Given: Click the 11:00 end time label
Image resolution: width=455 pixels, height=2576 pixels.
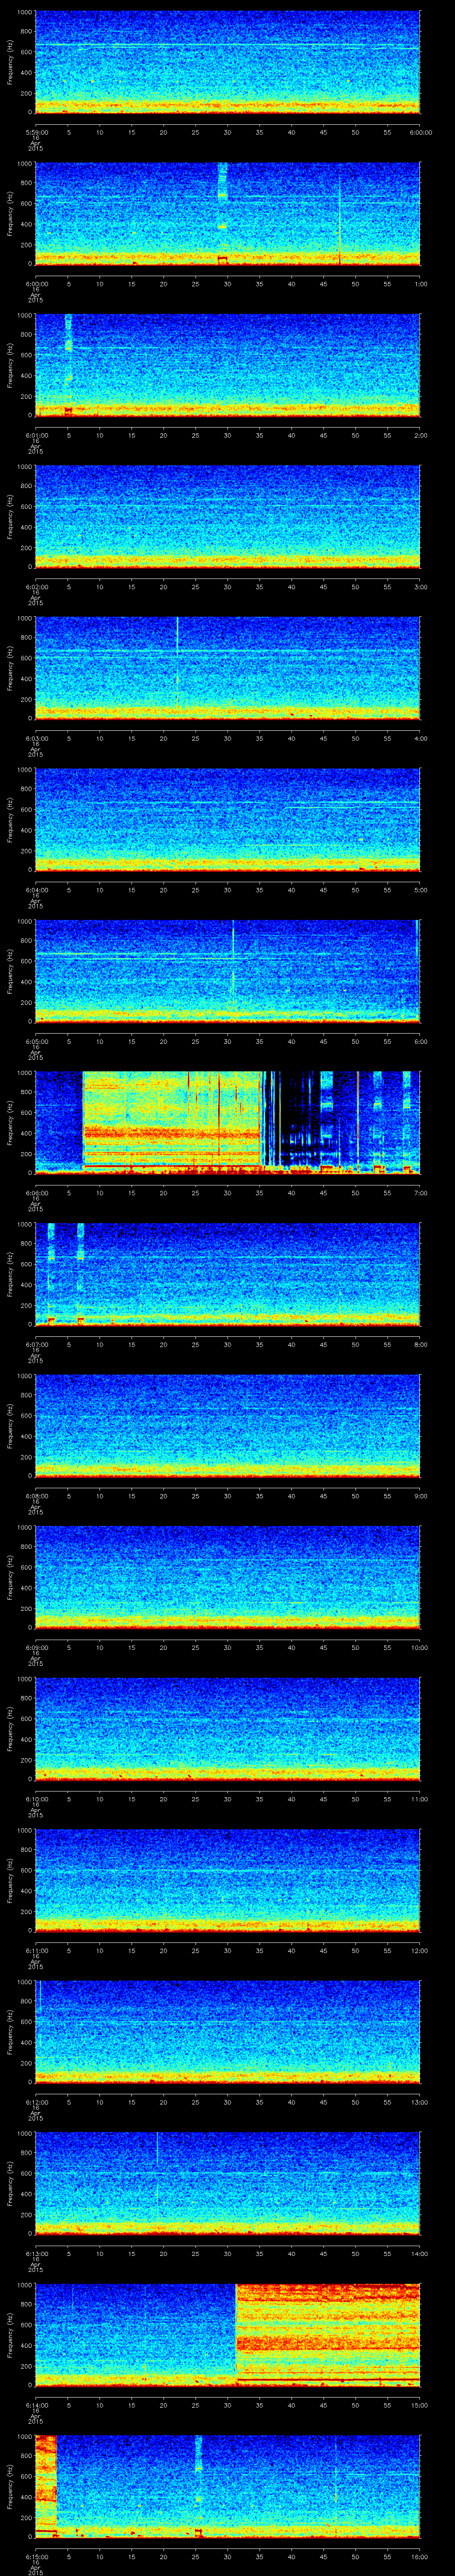Looking at the screenshot, I should 420,1798.
